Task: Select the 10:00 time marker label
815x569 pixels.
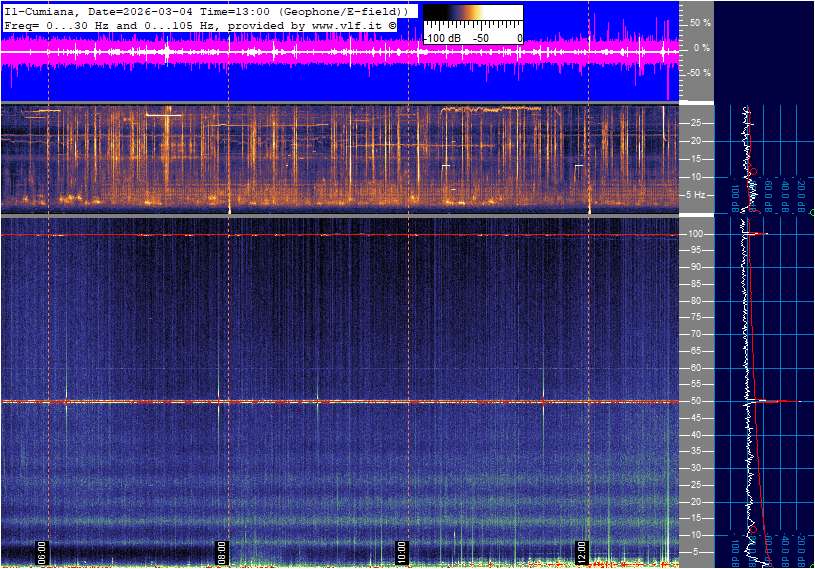Action: 401,551
